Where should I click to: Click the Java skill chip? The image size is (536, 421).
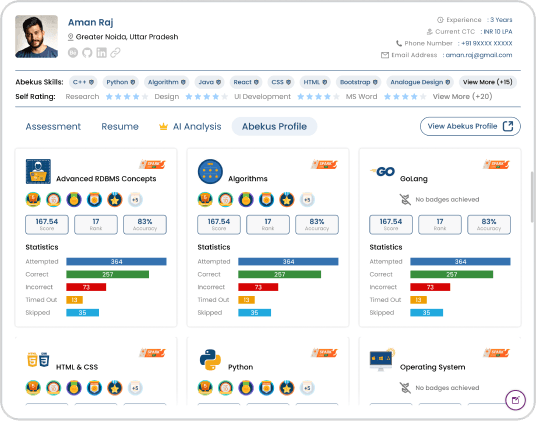point(210,82)
